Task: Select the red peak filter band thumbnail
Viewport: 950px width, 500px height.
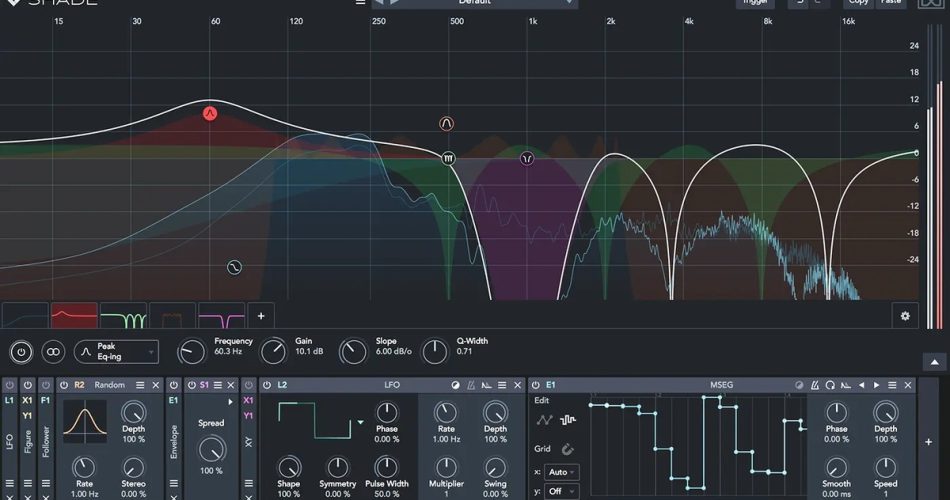Action: [74, 316]
